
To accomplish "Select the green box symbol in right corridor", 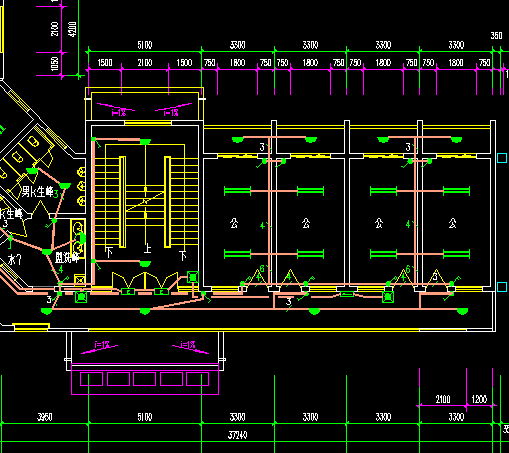I will [x=388, y=297].
